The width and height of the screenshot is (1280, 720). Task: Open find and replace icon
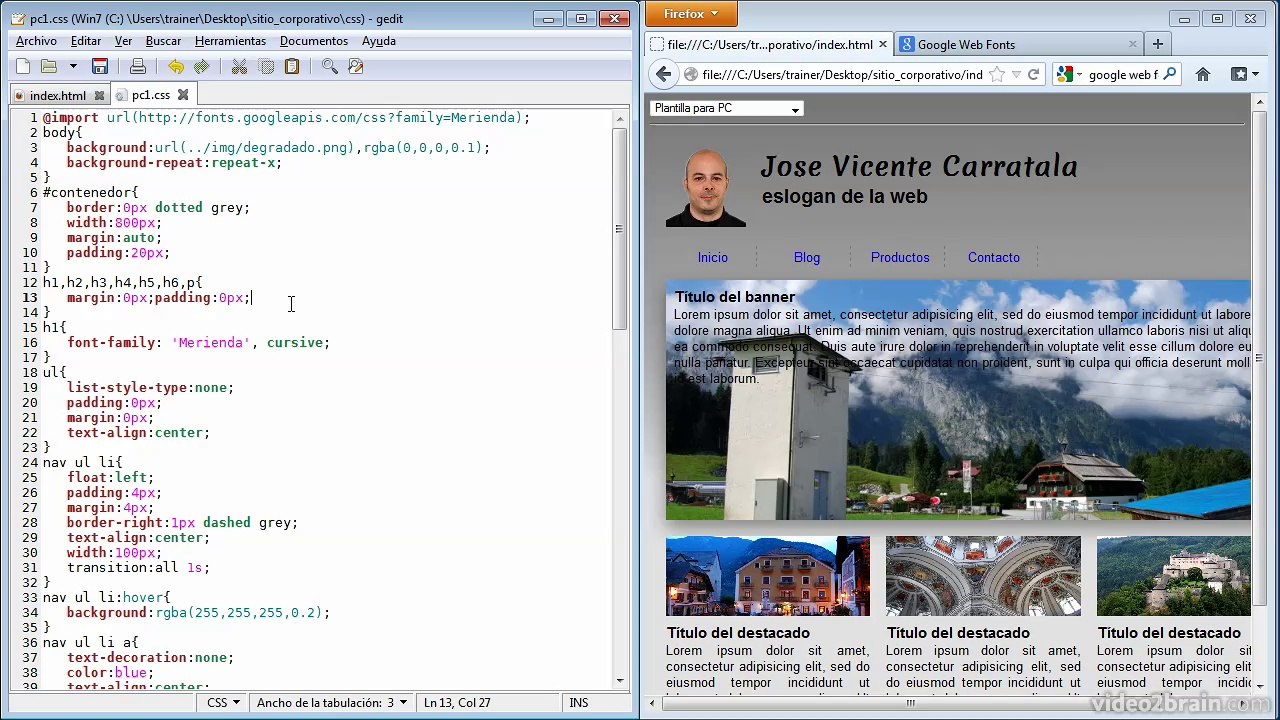(x=355, y=66)
